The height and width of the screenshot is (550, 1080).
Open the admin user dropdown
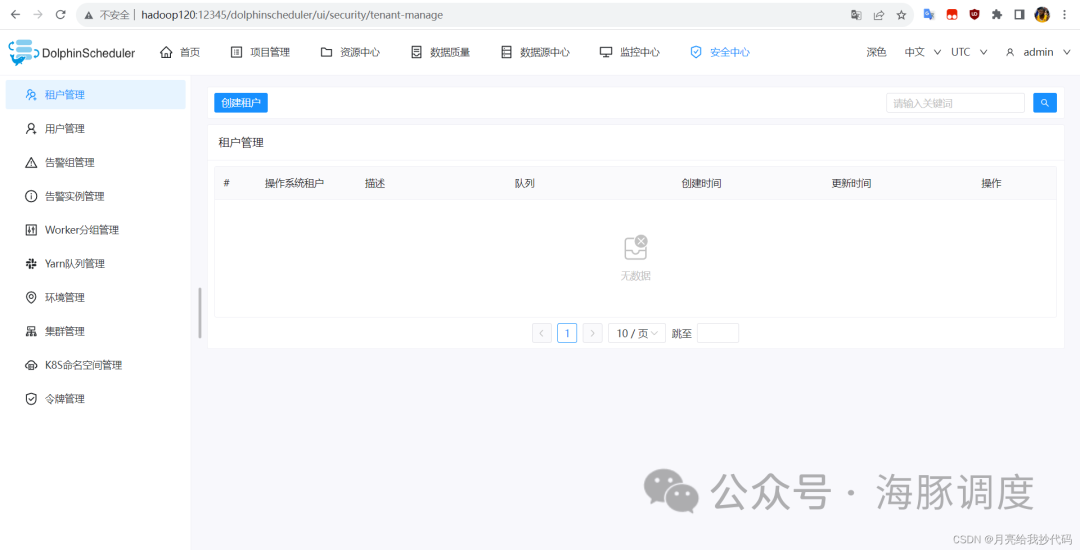[1038, 52]
